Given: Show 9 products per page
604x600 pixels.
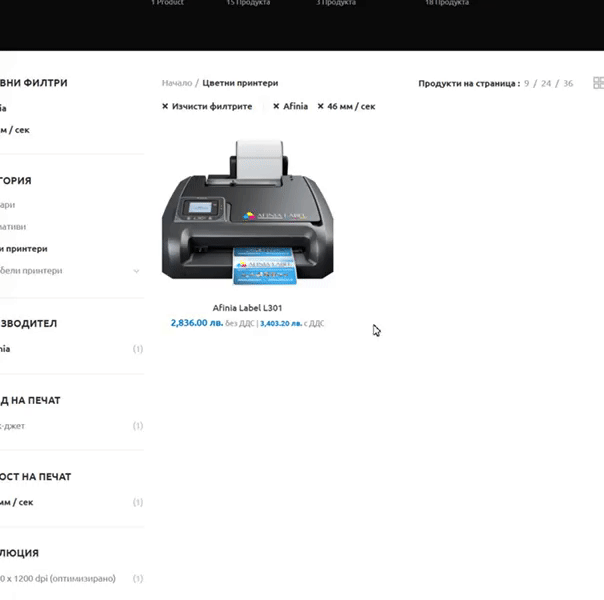Looking at the screenshot, I should [x=527, y=83].
